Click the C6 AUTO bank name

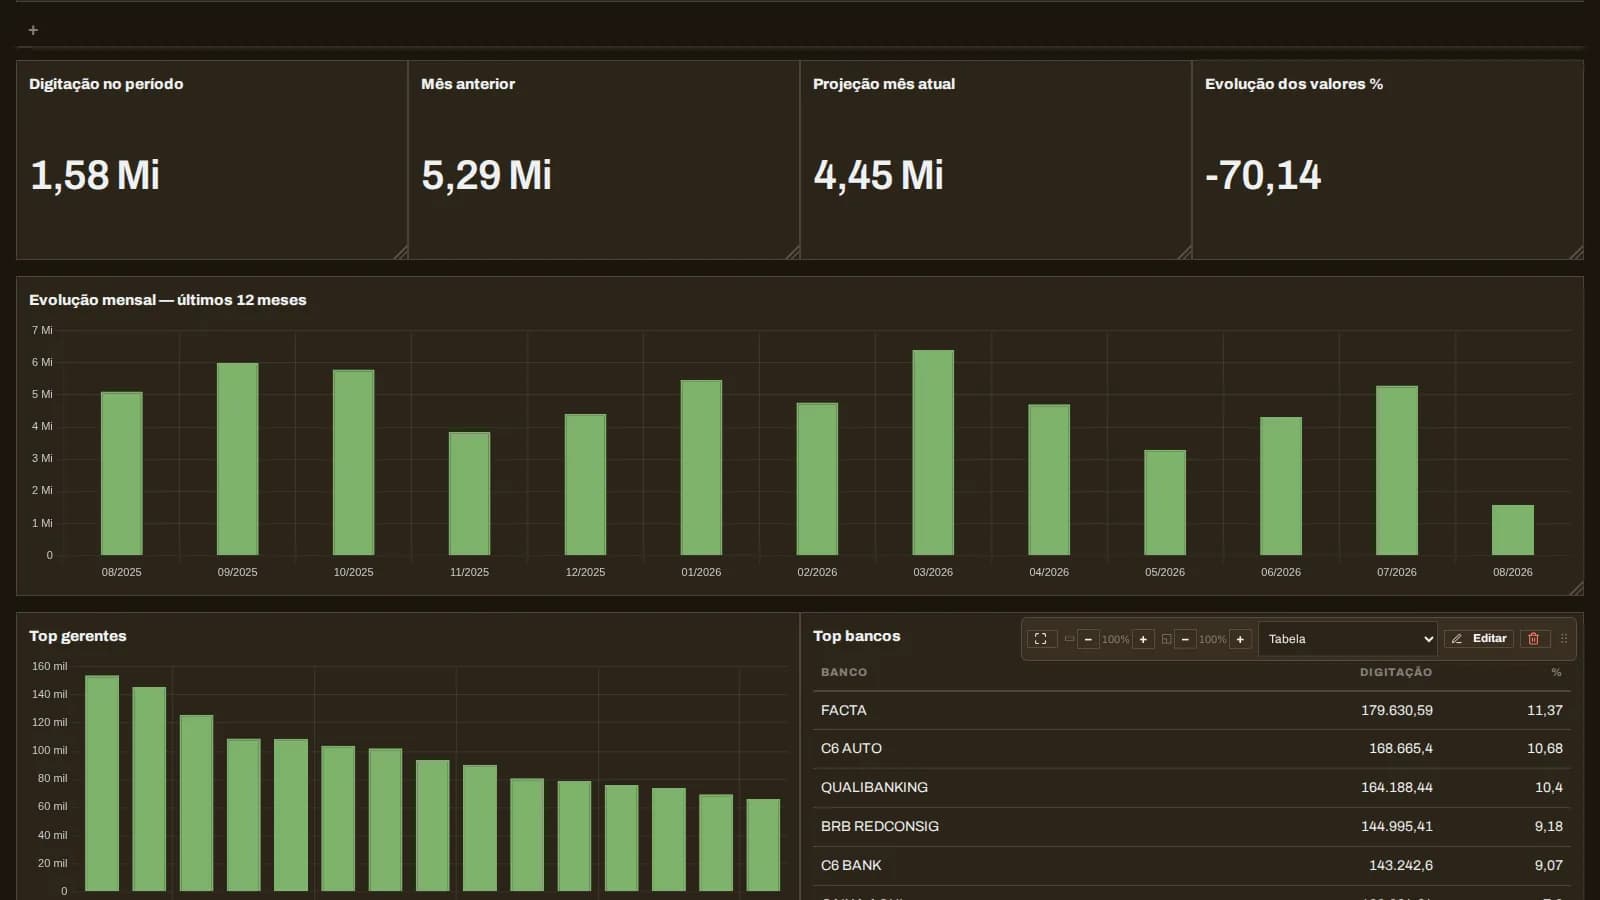(x=851, y=748)
